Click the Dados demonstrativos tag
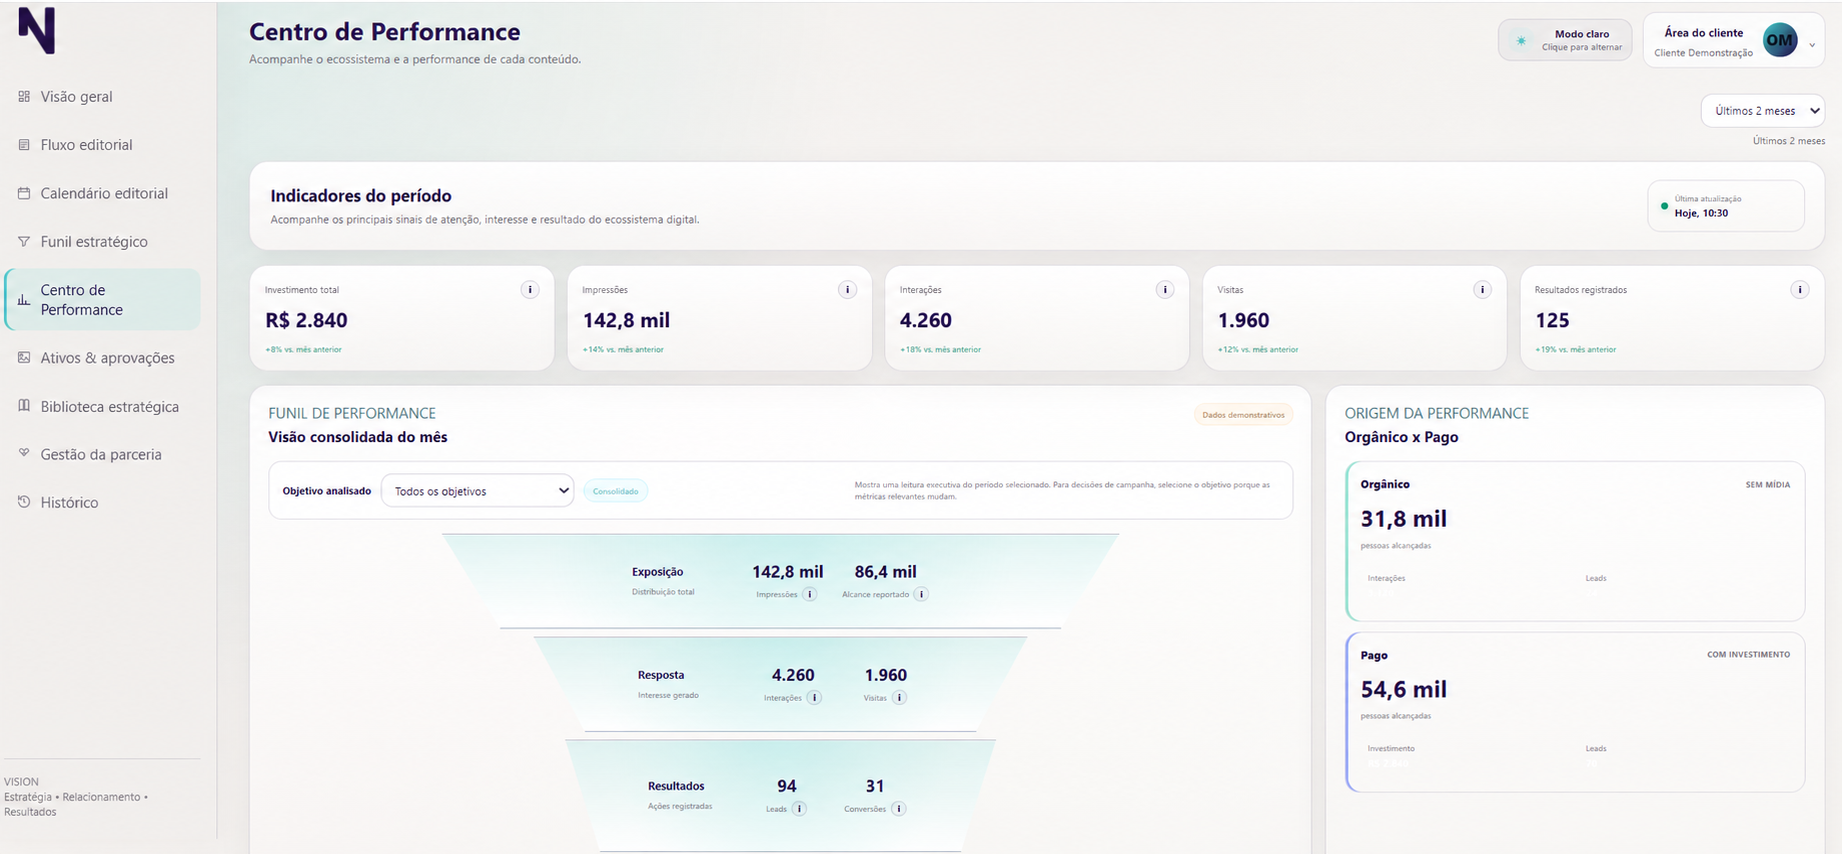Image resolution: width=1842 pixels, height=854 pixels. point(1243,415)
